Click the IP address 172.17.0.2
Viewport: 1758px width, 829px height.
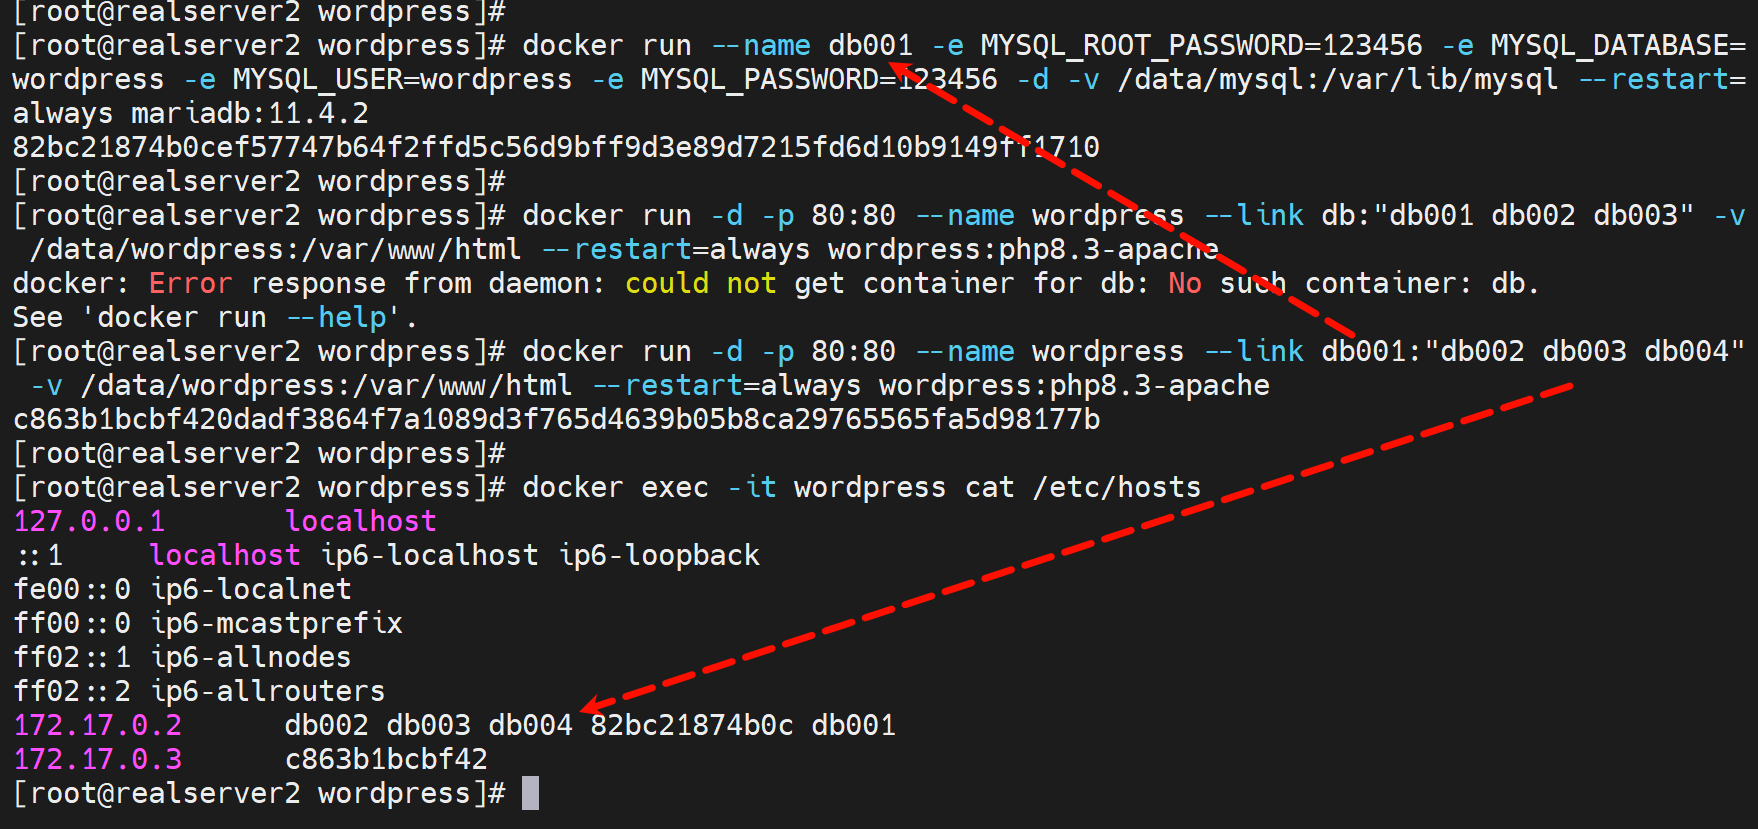coord(98,725)
